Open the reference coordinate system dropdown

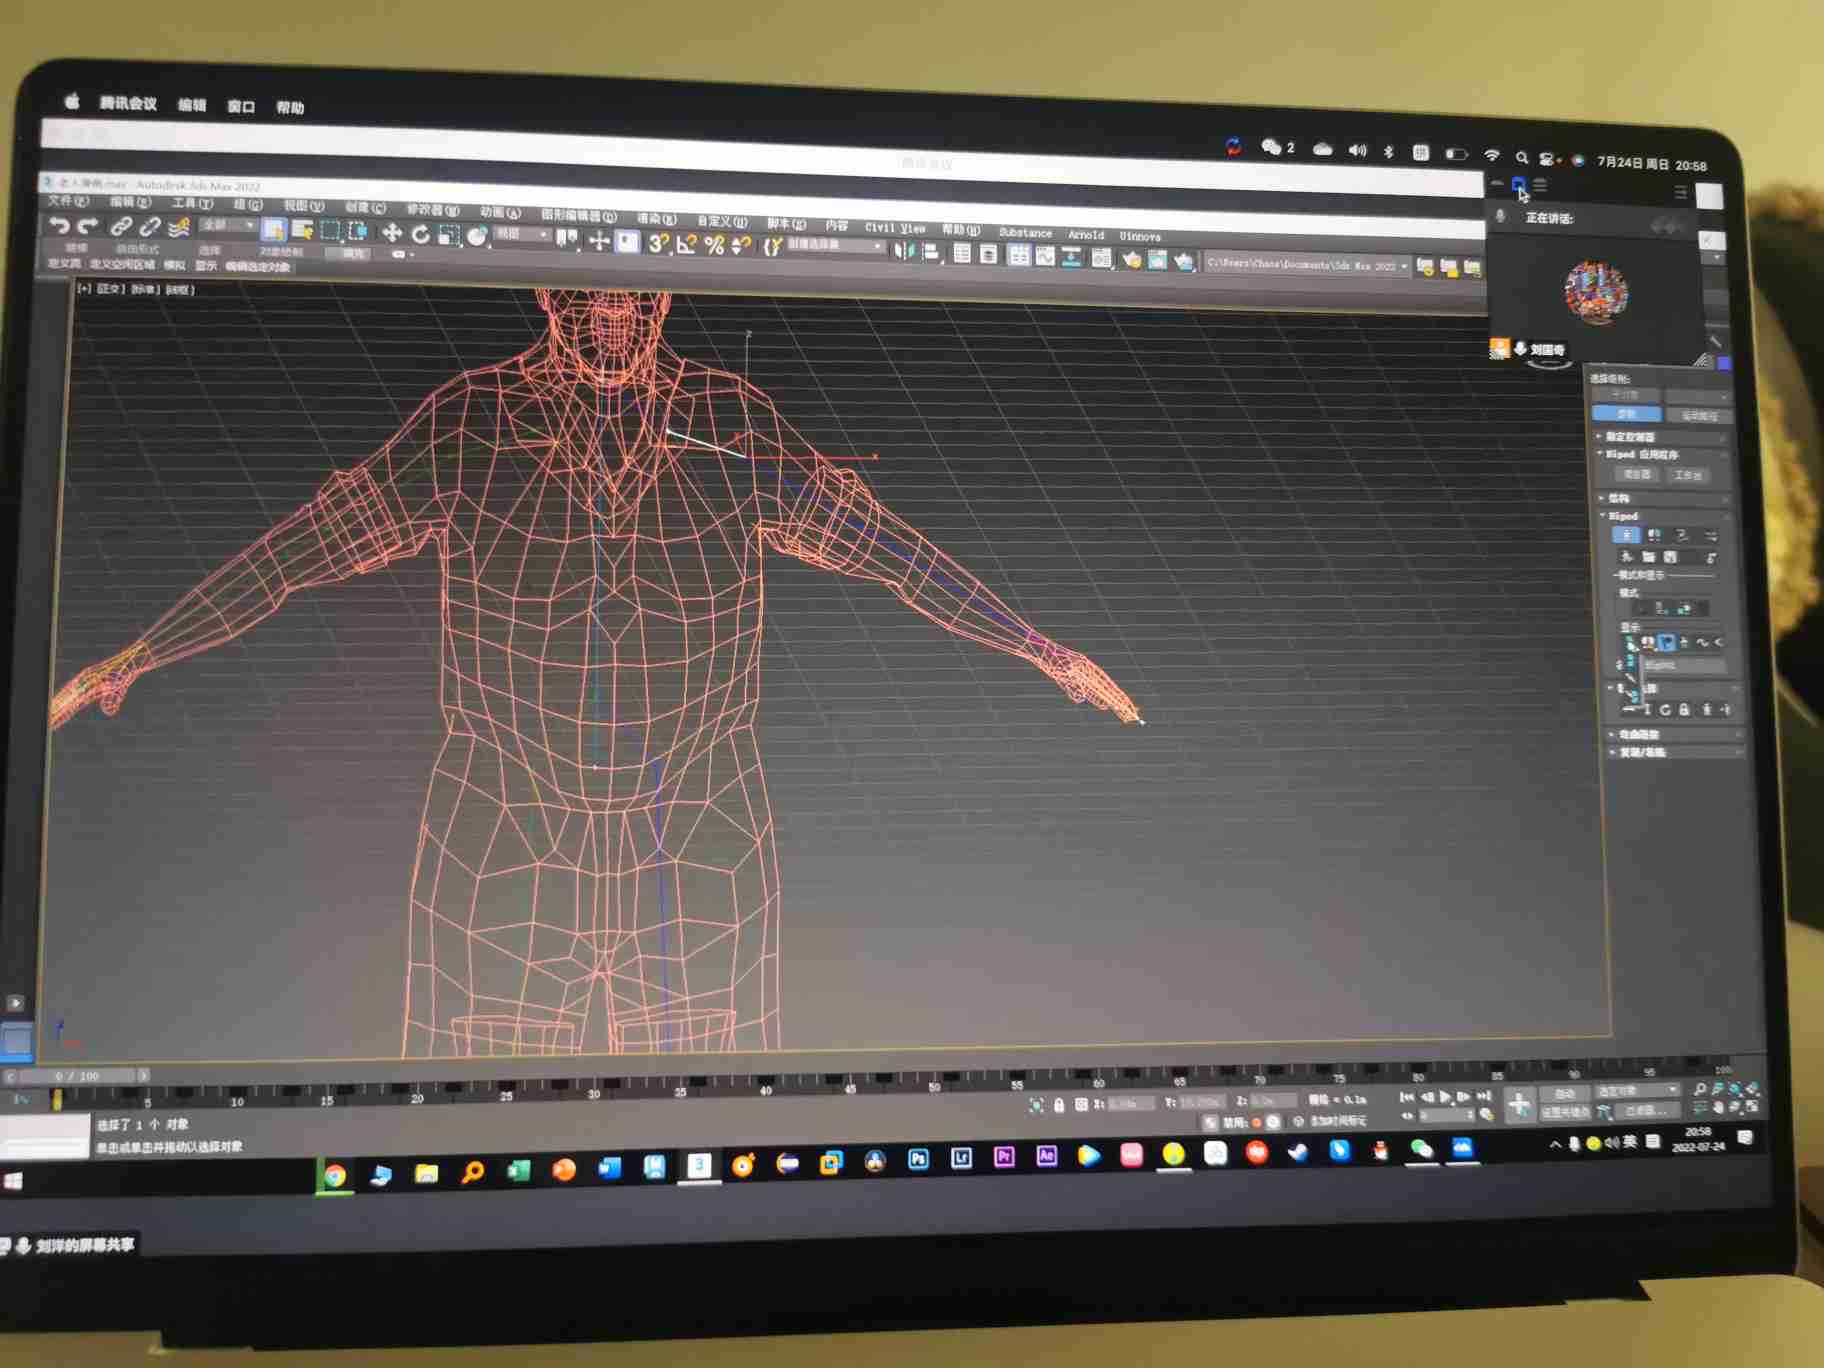pos(523,234)
